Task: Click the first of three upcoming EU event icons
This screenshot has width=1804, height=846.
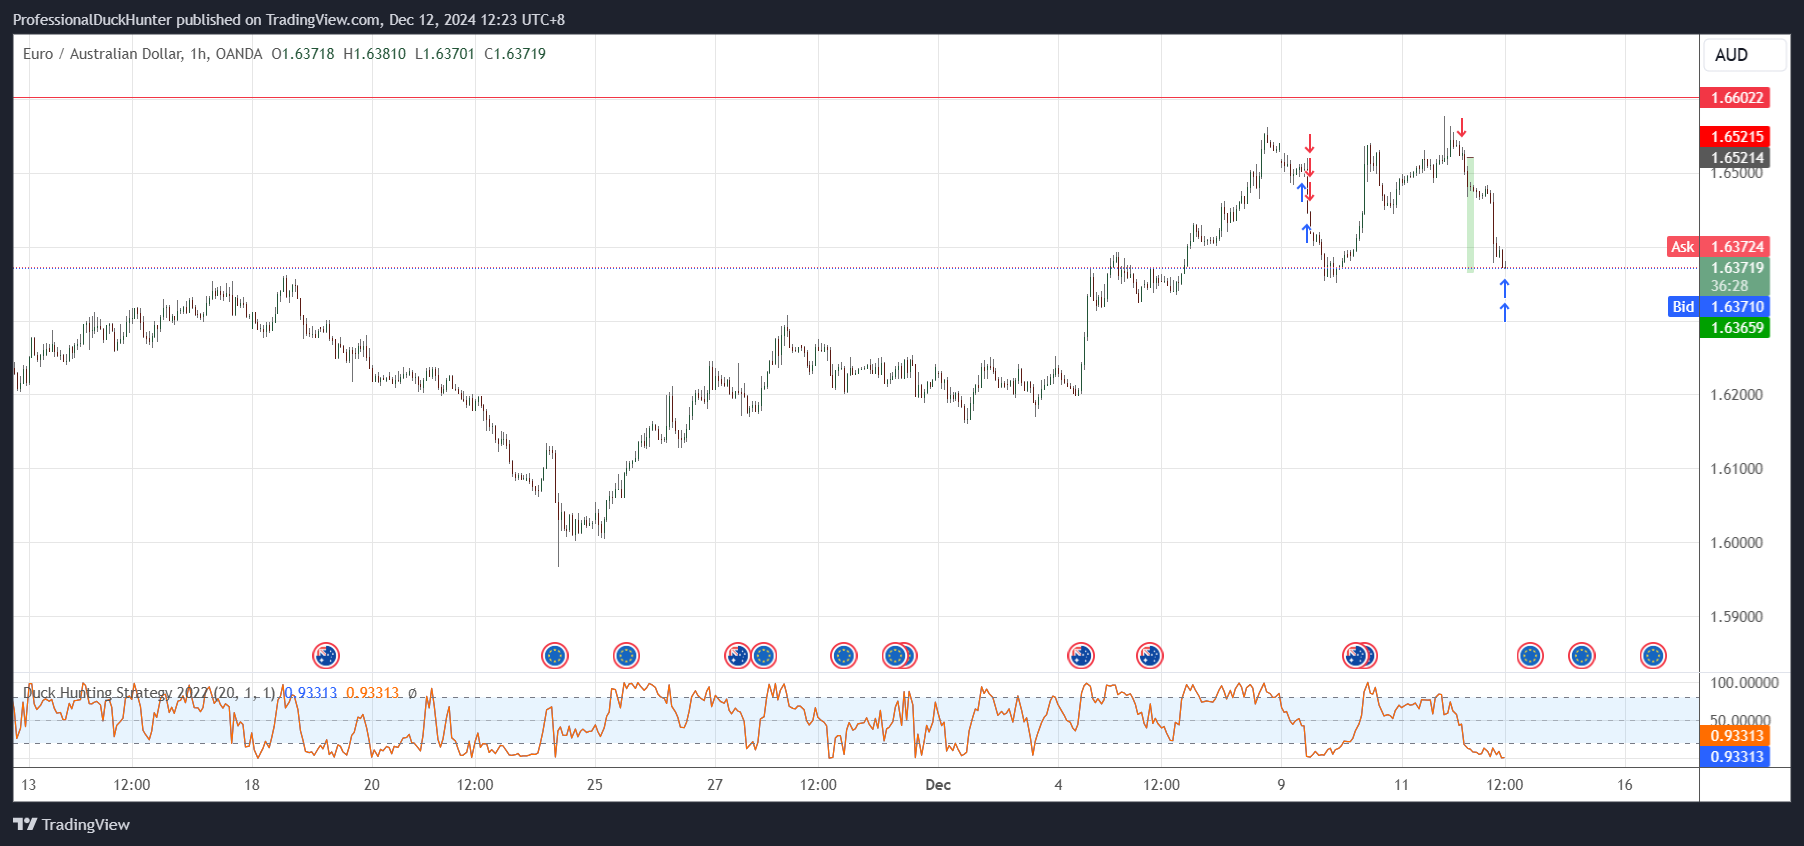Action: 1530,656
